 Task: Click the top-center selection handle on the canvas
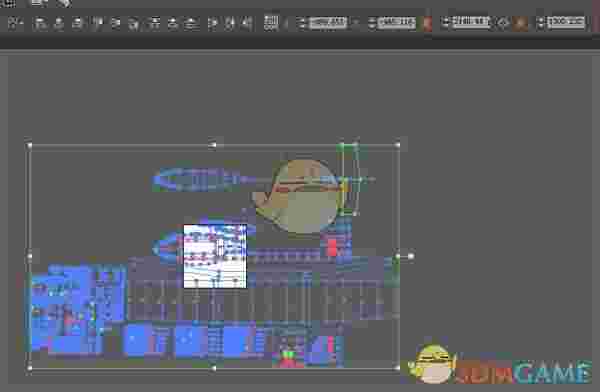click(214, 145)
